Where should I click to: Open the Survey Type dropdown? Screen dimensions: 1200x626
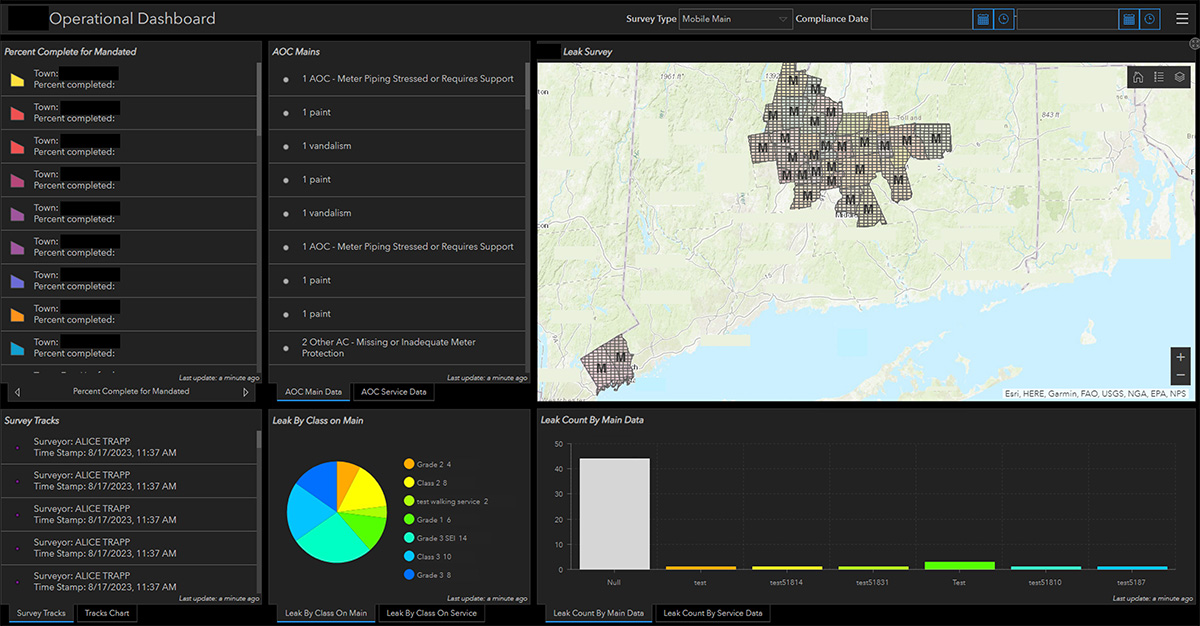(x=735, y=18)
